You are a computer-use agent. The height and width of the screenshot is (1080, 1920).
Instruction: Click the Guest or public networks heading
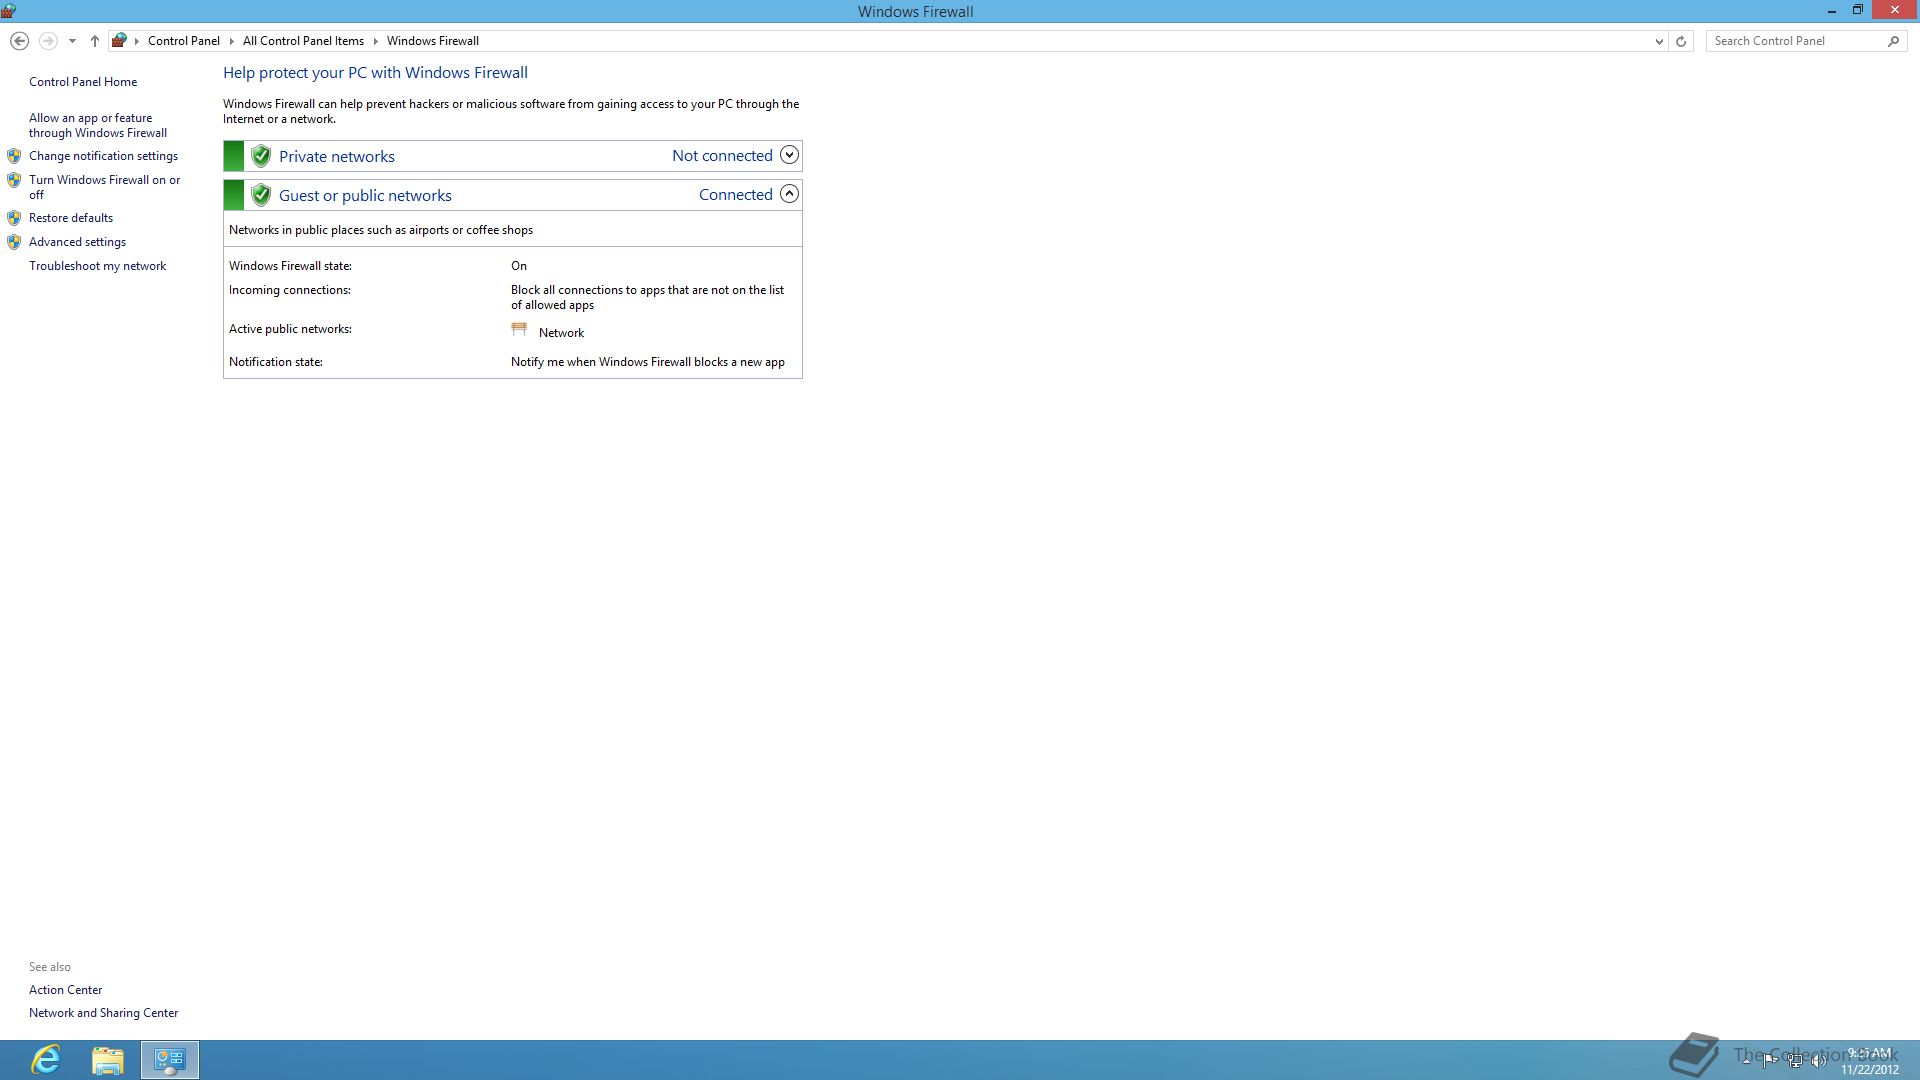point(365,195)
